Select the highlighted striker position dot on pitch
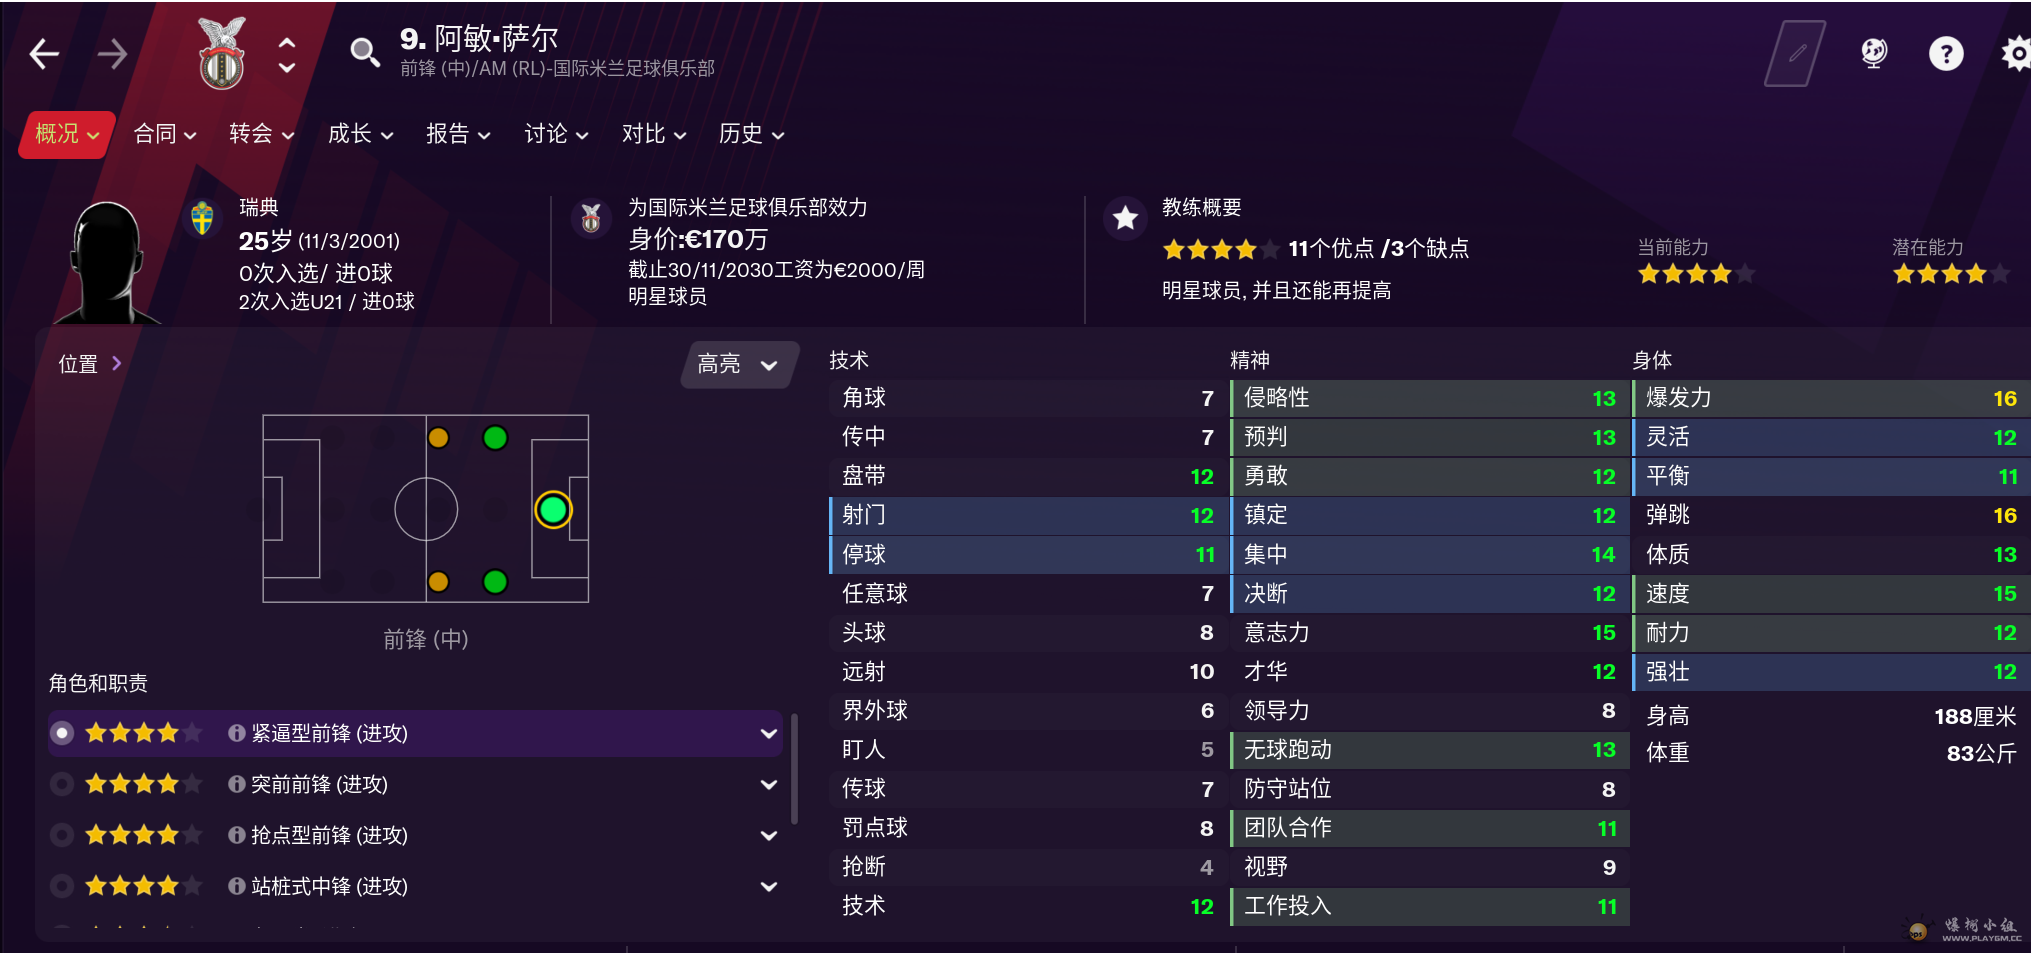 click(x=553, y=510)
